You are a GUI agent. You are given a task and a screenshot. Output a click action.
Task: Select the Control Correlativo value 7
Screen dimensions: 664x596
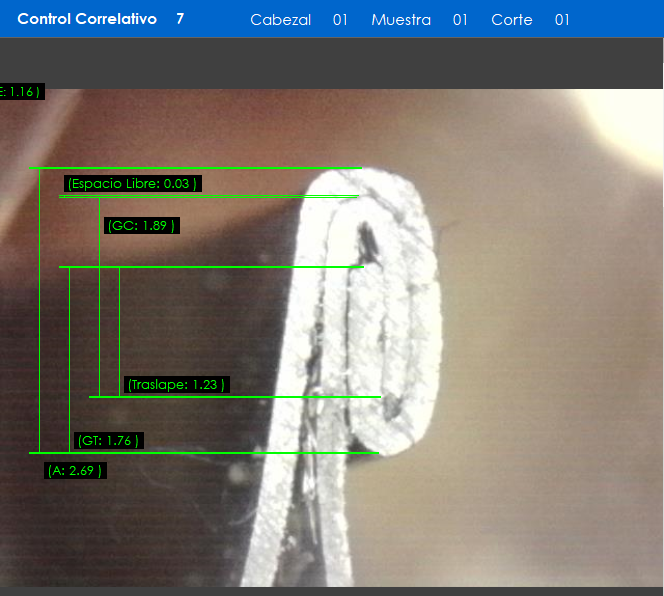(180, 19)
